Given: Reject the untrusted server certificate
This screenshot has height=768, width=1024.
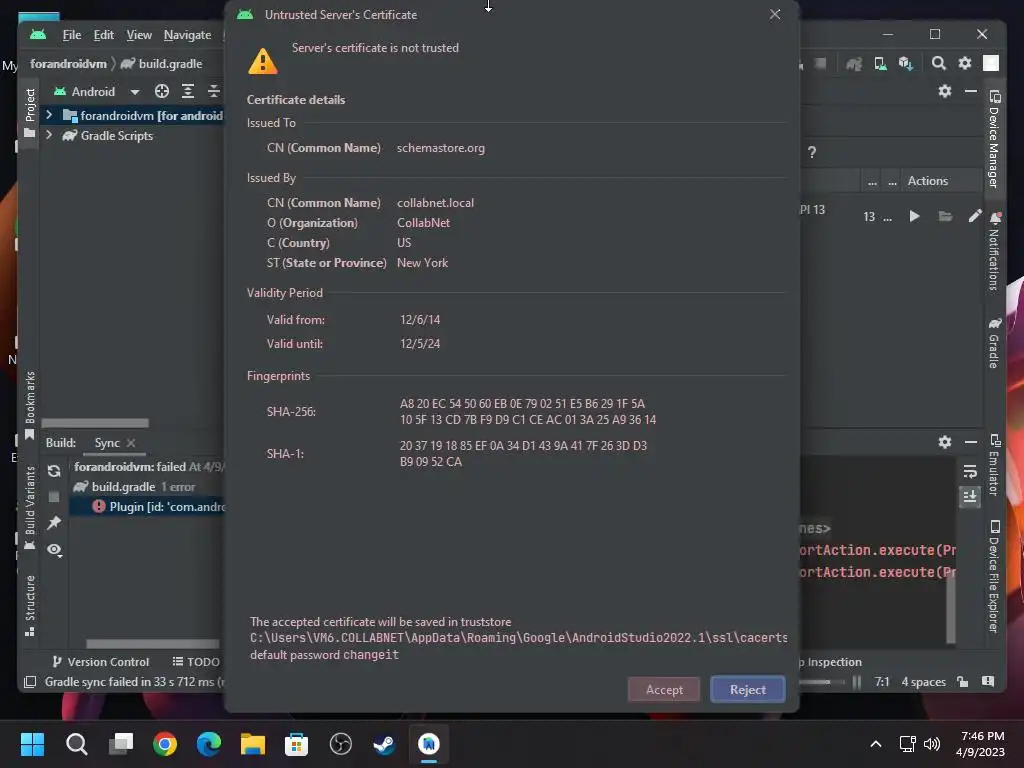Looking at the screenshot, I should point(747,690).
